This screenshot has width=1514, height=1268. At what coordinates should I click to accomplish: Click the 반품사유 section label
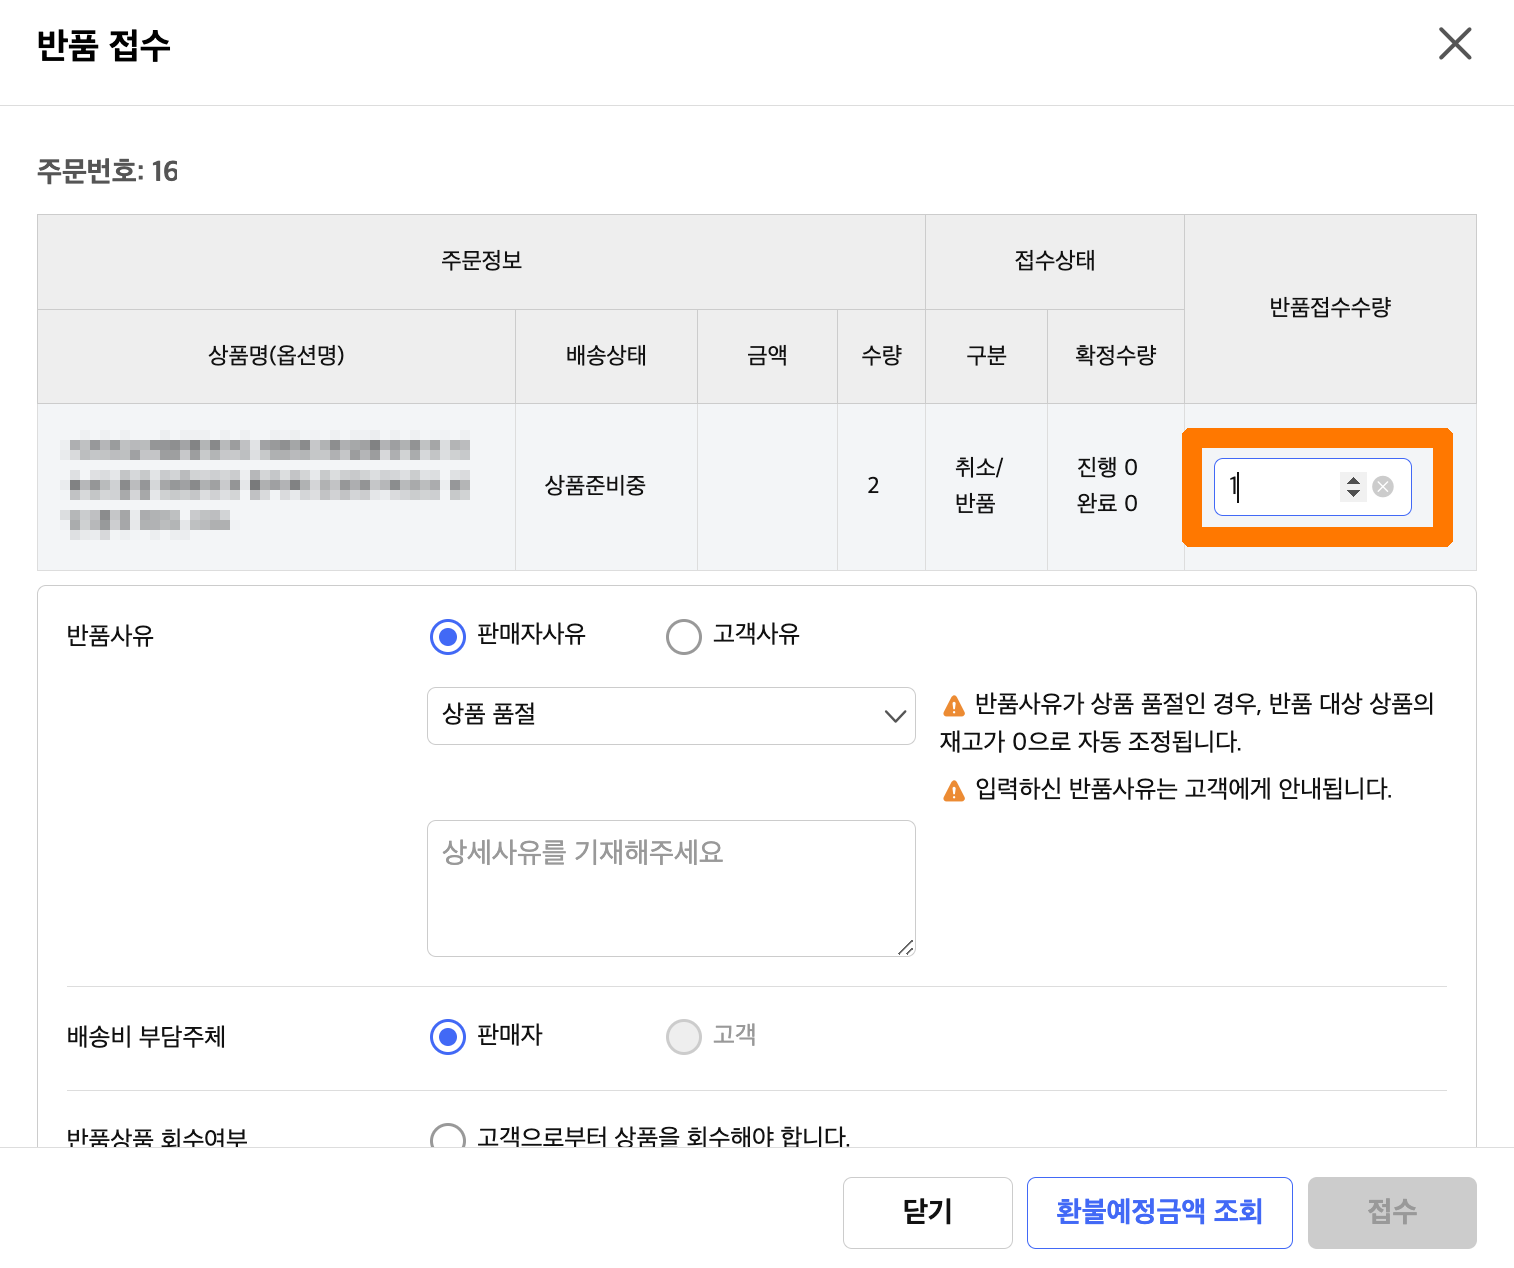pyautogui.click(x=110, y=636)
